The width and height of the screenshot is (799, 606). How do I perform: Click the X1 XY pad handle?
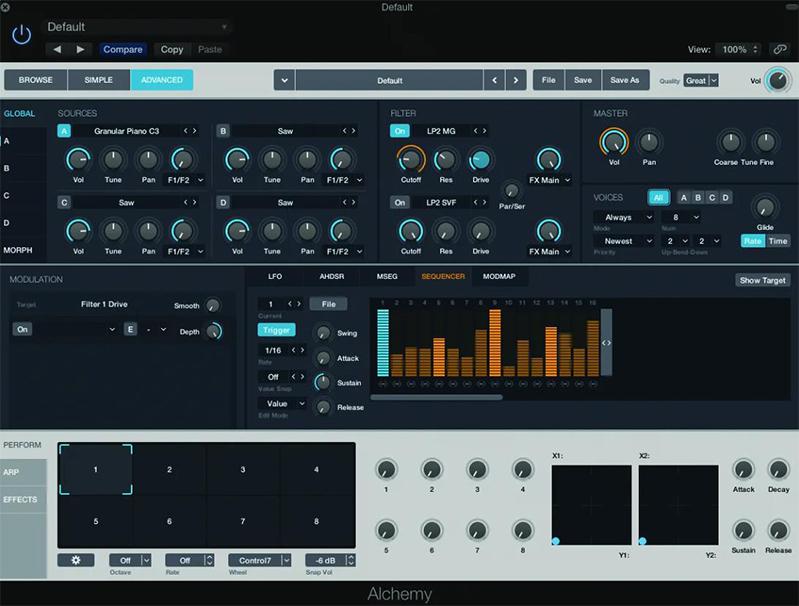coord(555,541)
